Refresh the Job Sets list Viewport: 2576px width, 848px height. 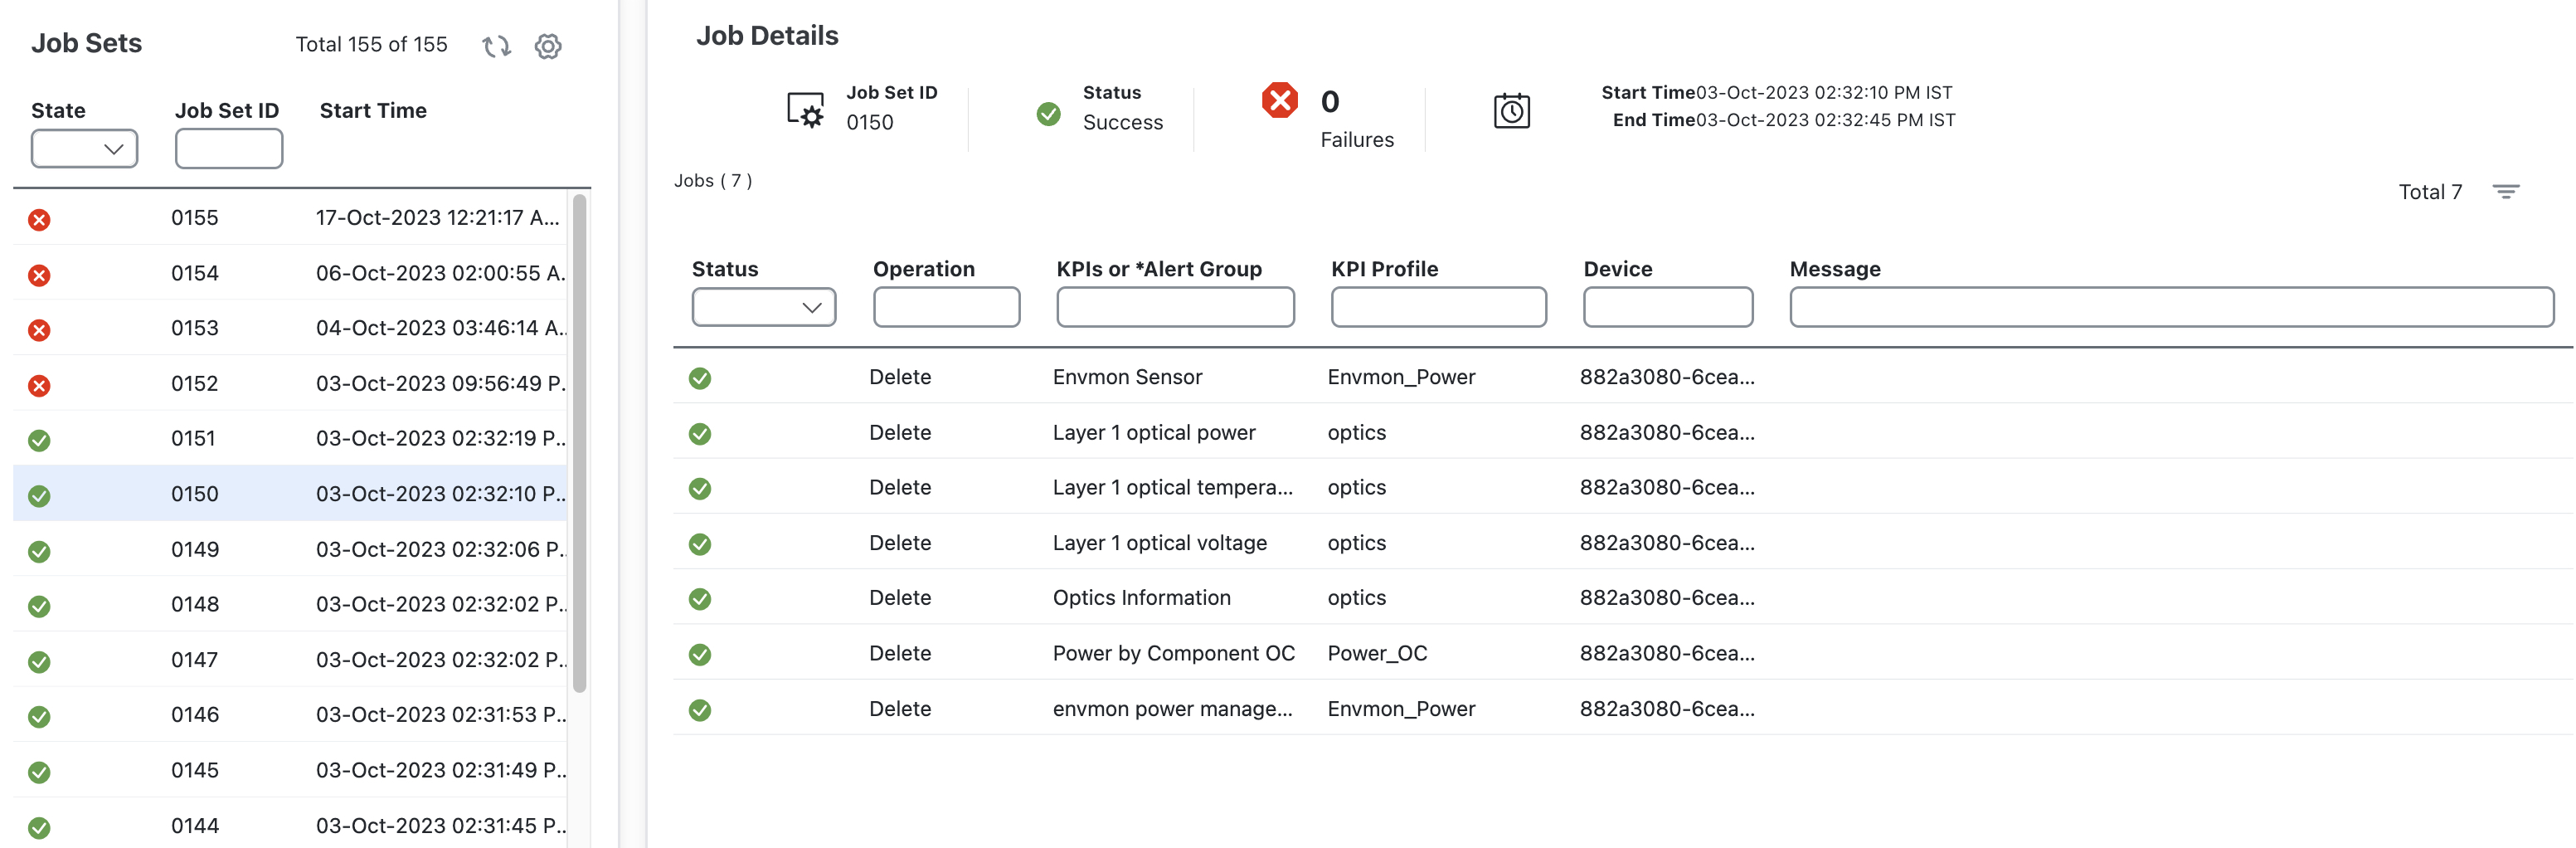496,46
